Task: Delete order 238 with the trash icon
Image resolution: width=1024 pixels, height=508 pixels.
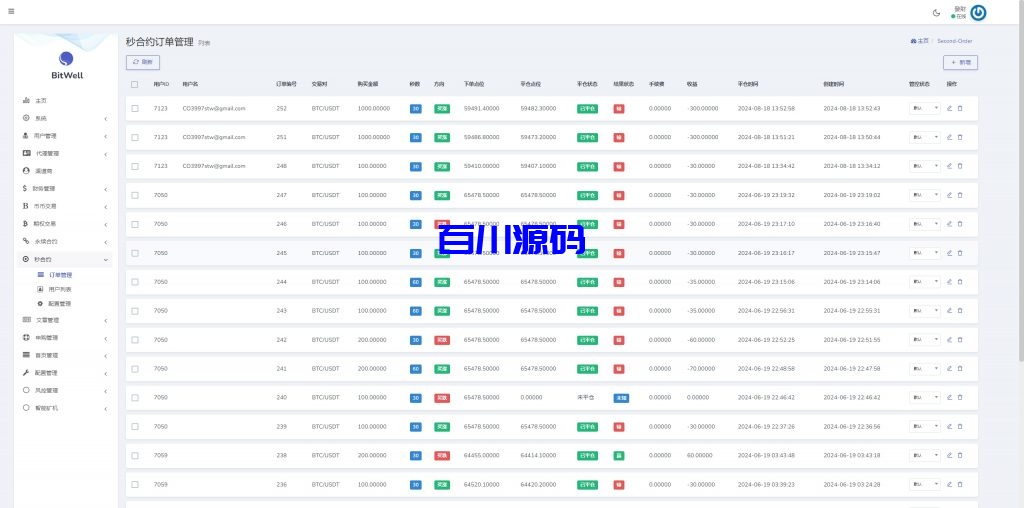Action: 960,455
